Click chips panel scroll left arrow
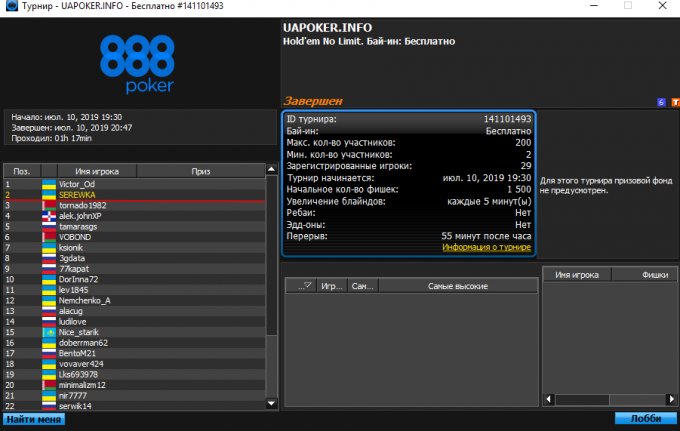 point(549,399)
